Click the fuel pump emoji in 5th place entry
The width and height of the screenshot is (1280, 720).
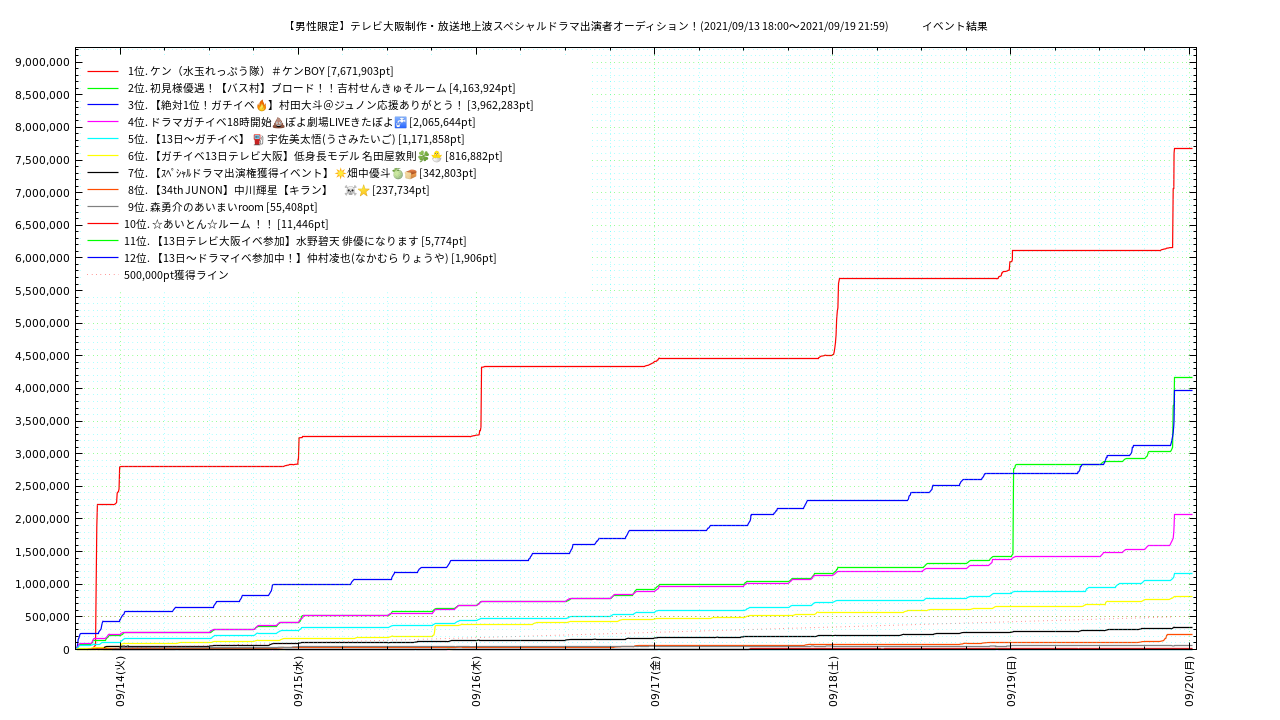coord(258,139)
